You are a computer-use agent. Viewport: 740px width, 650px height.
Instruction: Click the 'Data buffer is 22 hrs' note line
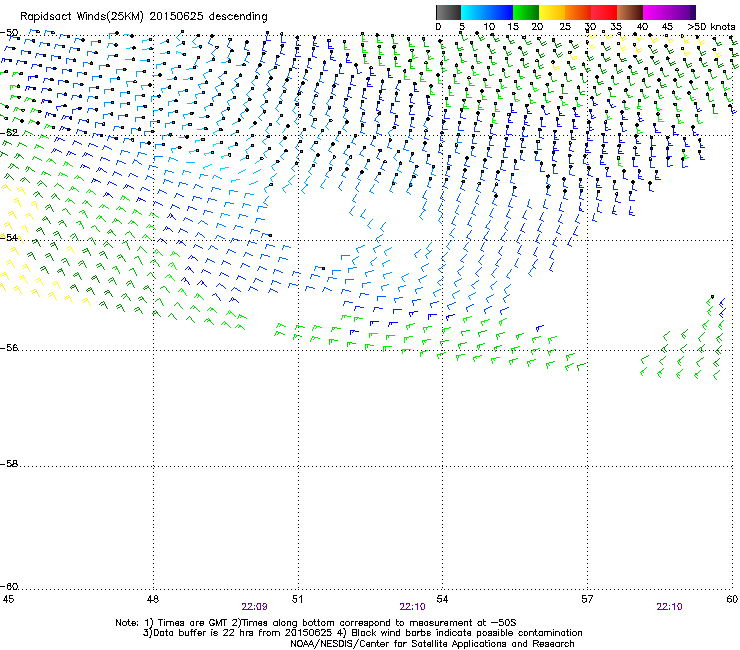[x=362, y=633]
